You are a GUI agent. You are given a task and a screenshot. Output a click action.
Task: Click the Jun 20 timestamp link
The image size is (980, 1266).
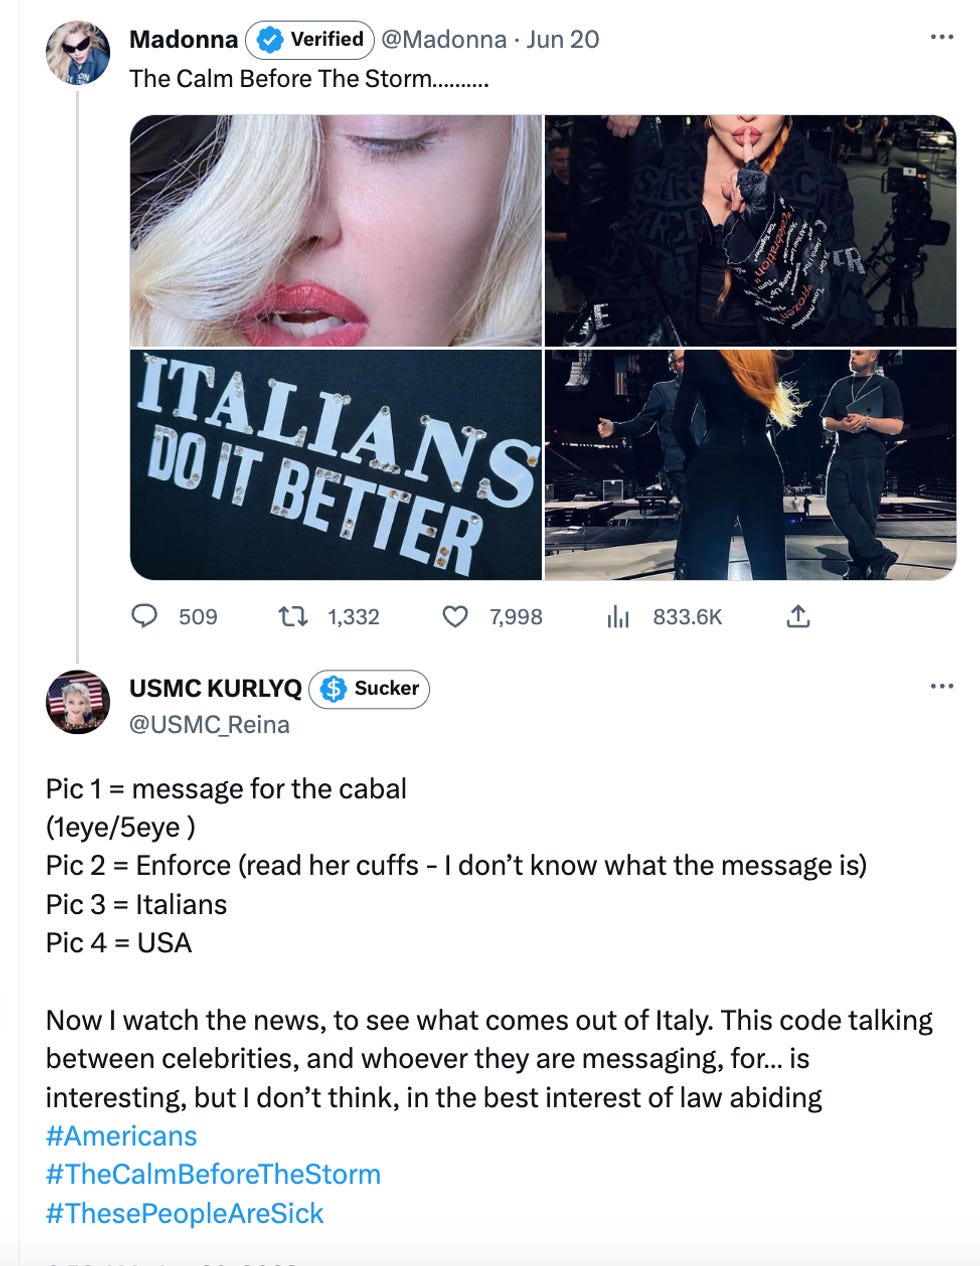(563, 40)
